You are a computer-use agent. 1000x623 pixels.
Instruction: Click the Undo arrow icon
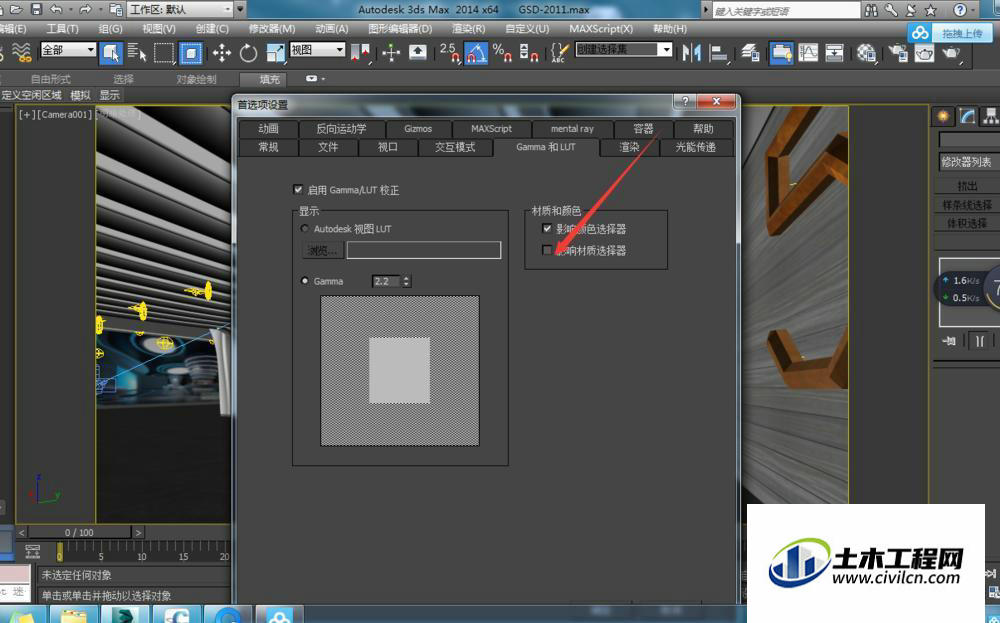(56, 9)
